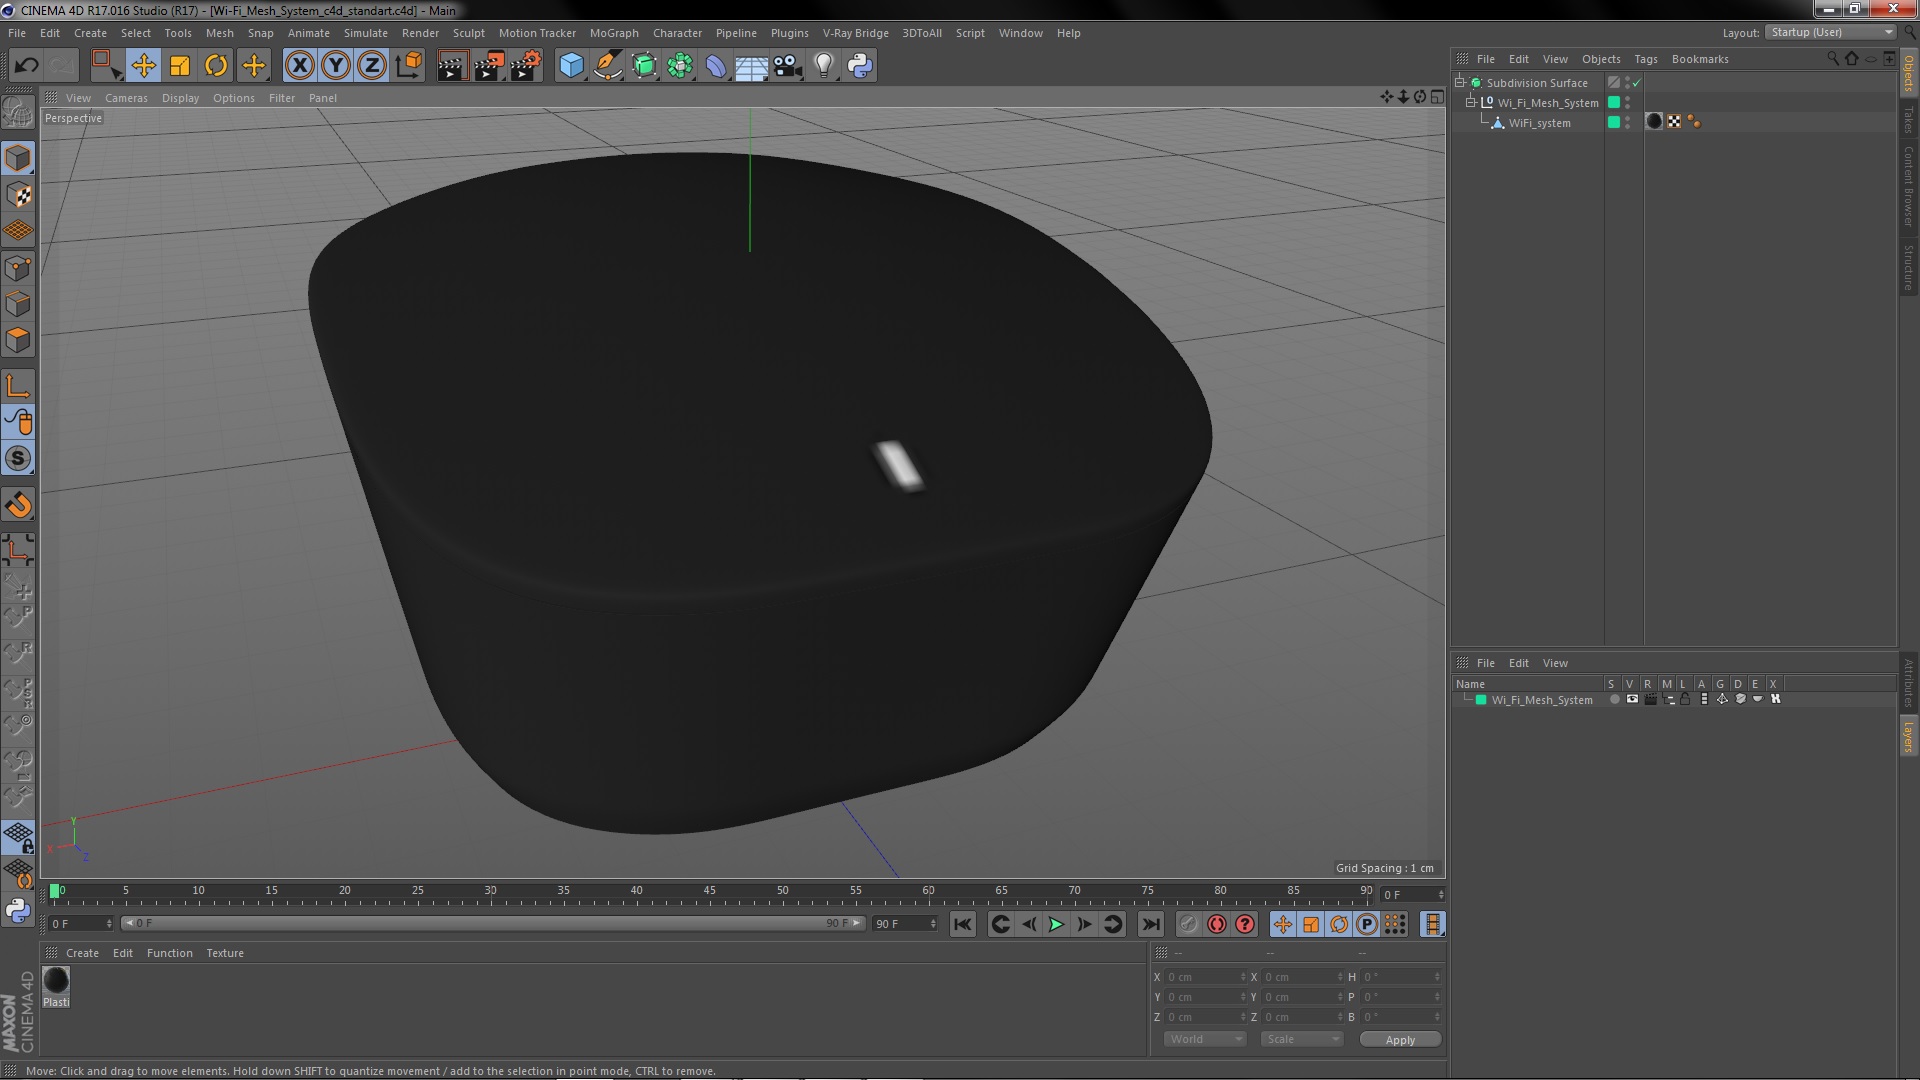Click the Apply button
The image size is (1920, 1080).
tap(1399, 1040)
